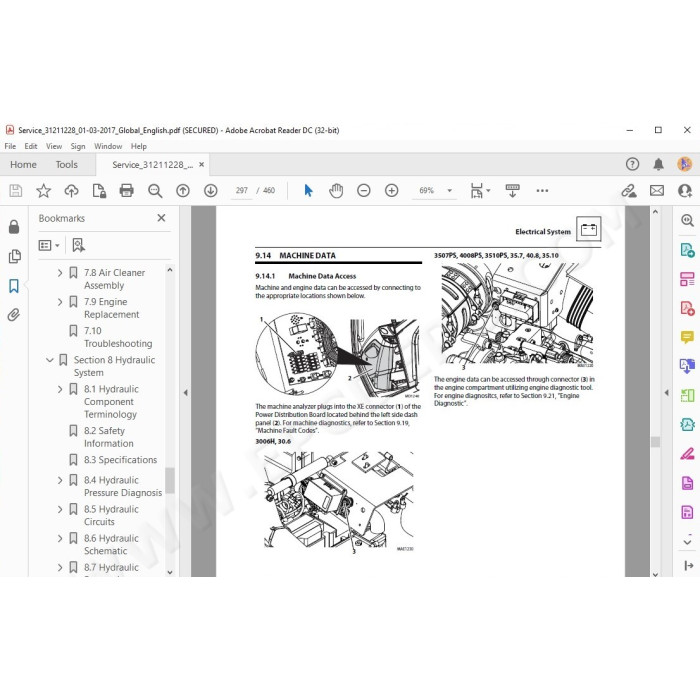Expand 8.1 Hydraulic Component Terminology
Viewport: 700px width, 700px height.
pyautogui.click(x=60, y=389)
